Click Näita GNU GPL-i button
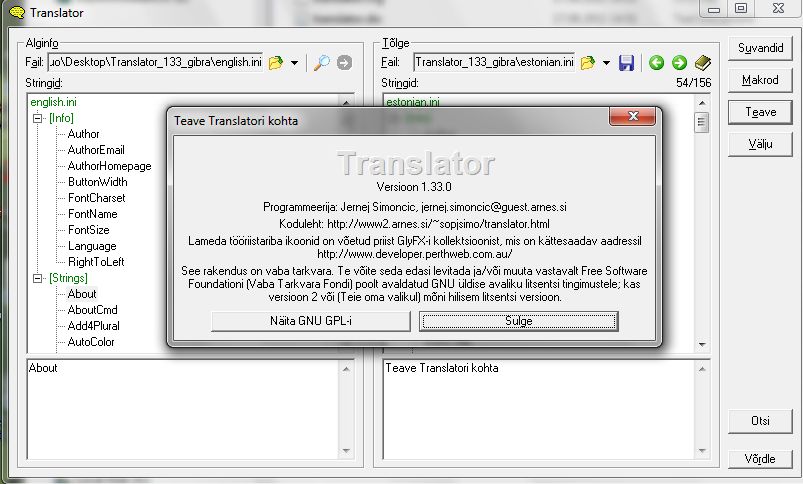Viewport: 803px width, 484px height. (x=311, y=321)
